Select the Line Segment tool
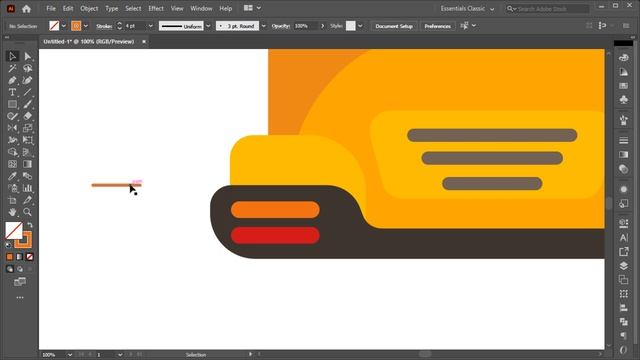Viewport: 640px width, 360px height. pyautogui.click(x=27, y=92)
